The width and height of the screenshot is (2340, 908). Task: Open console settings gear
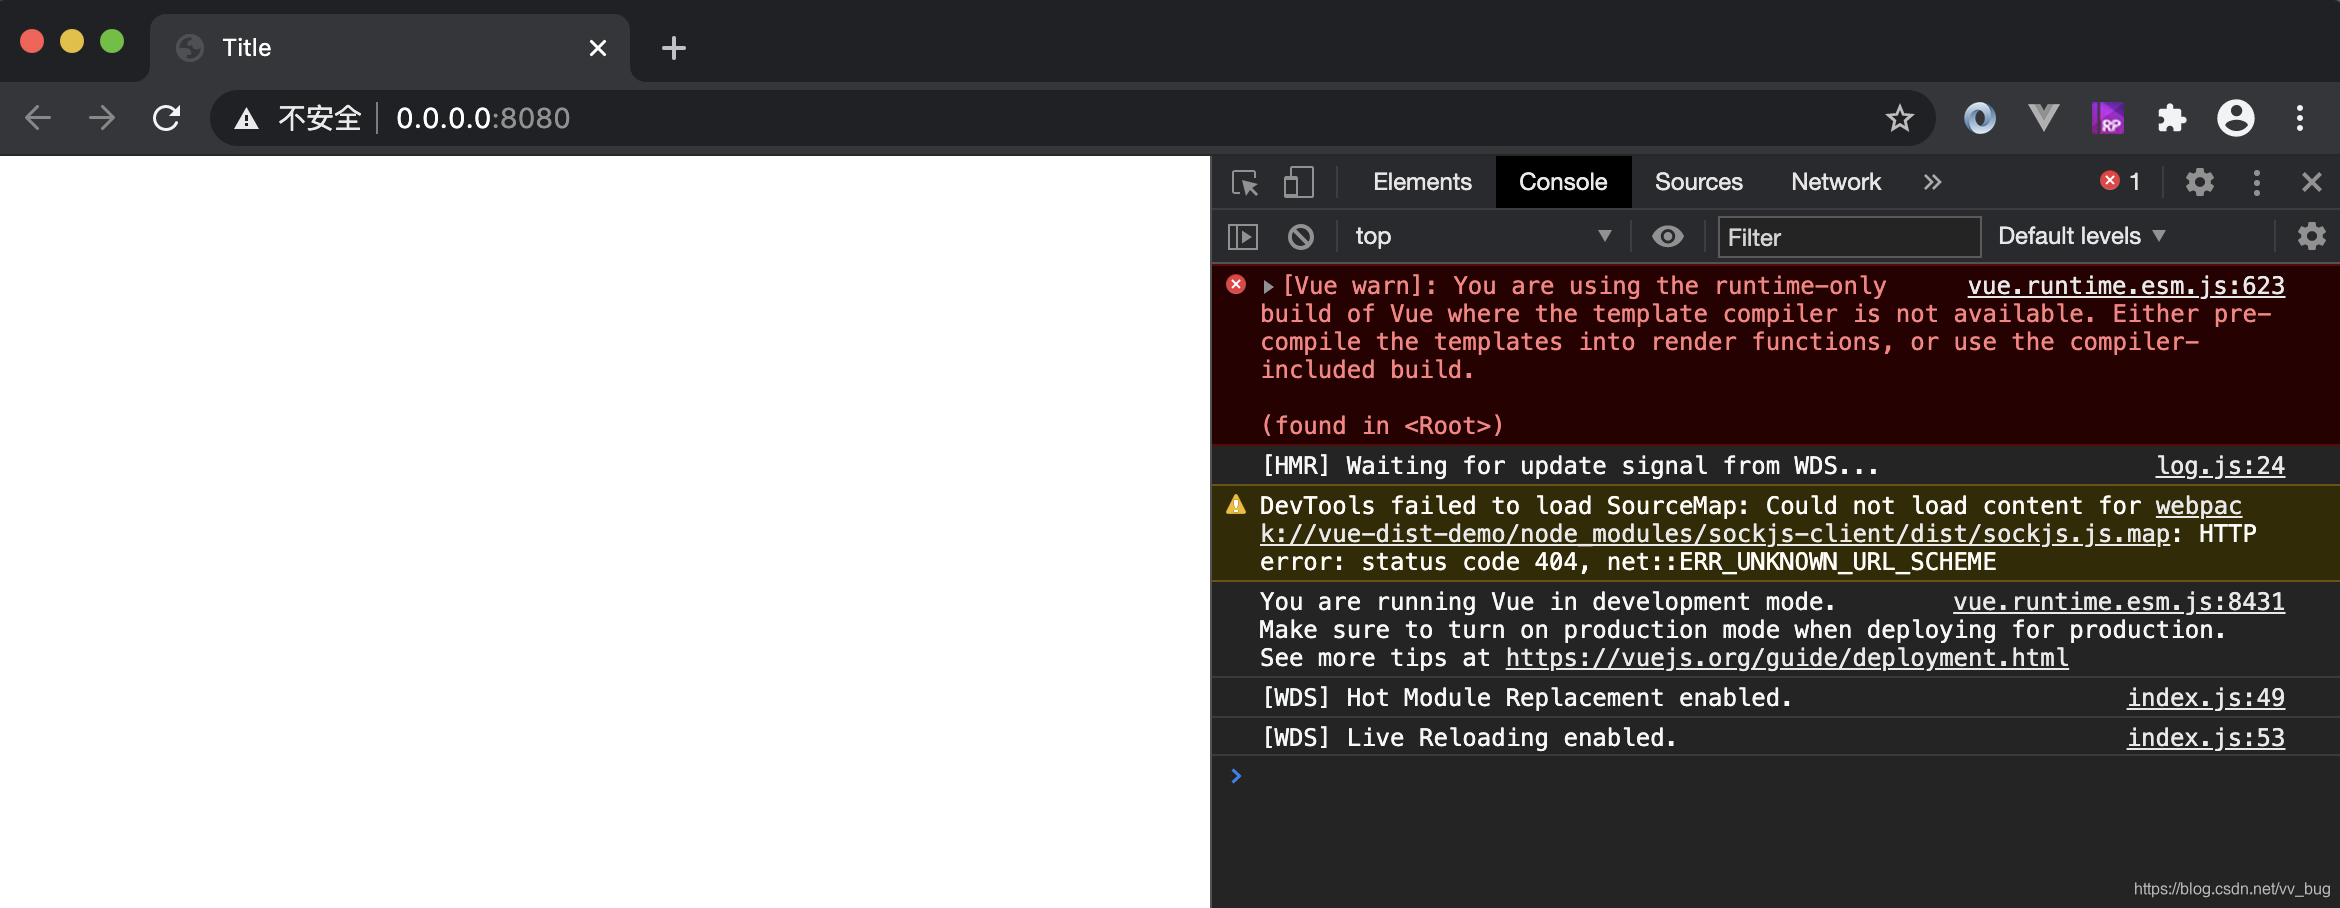pyautogui.click(x=2311, y=237)
